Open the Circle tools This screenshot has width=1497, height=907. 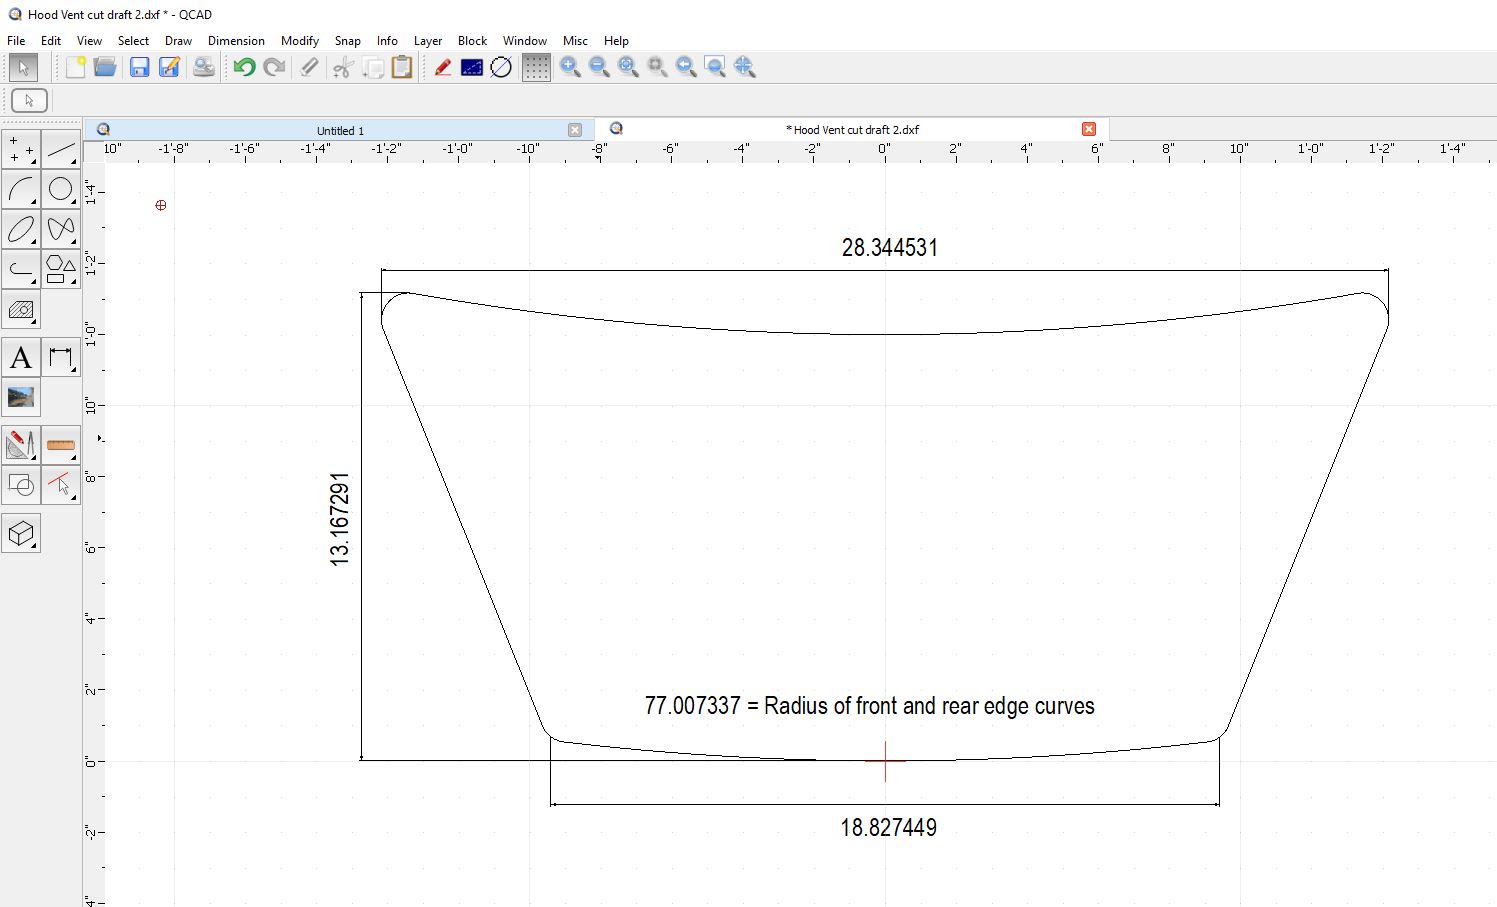point(61,189)
